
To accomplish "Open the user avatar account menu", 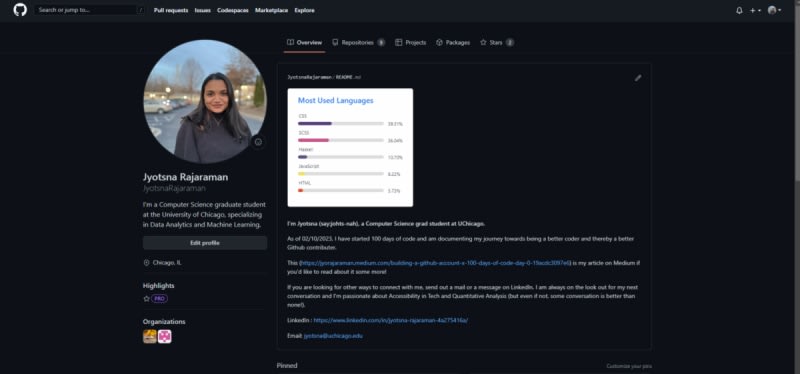I will coord(774,10).
